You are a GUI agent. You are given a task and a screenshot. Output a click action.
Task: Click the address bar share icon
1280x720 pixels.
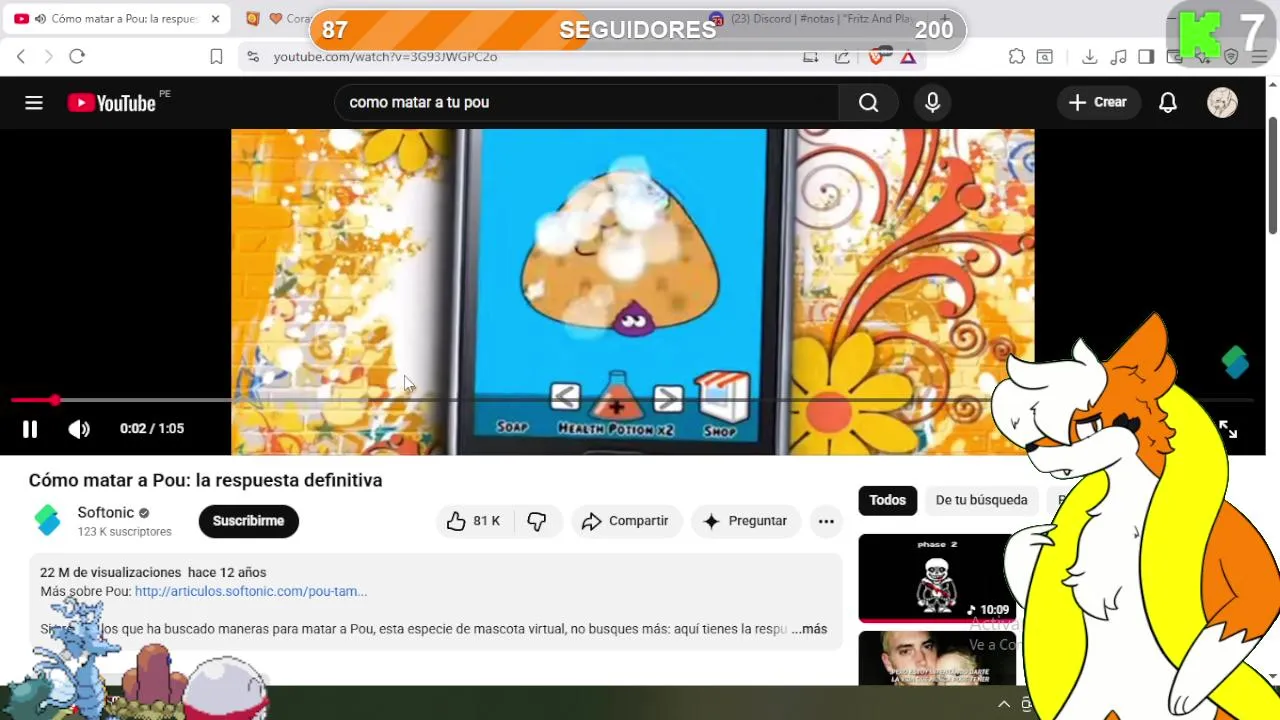tap(842, 57)
